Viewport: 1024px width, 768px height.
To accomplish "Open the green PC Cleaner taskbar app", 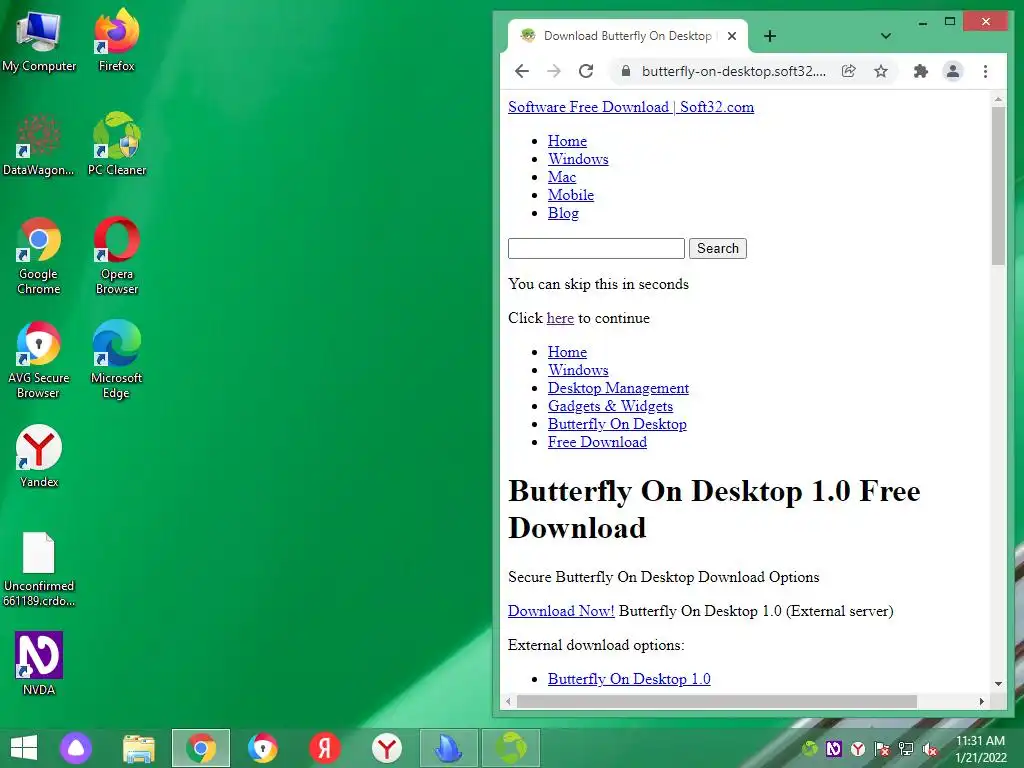I will [x=511, y=748].
